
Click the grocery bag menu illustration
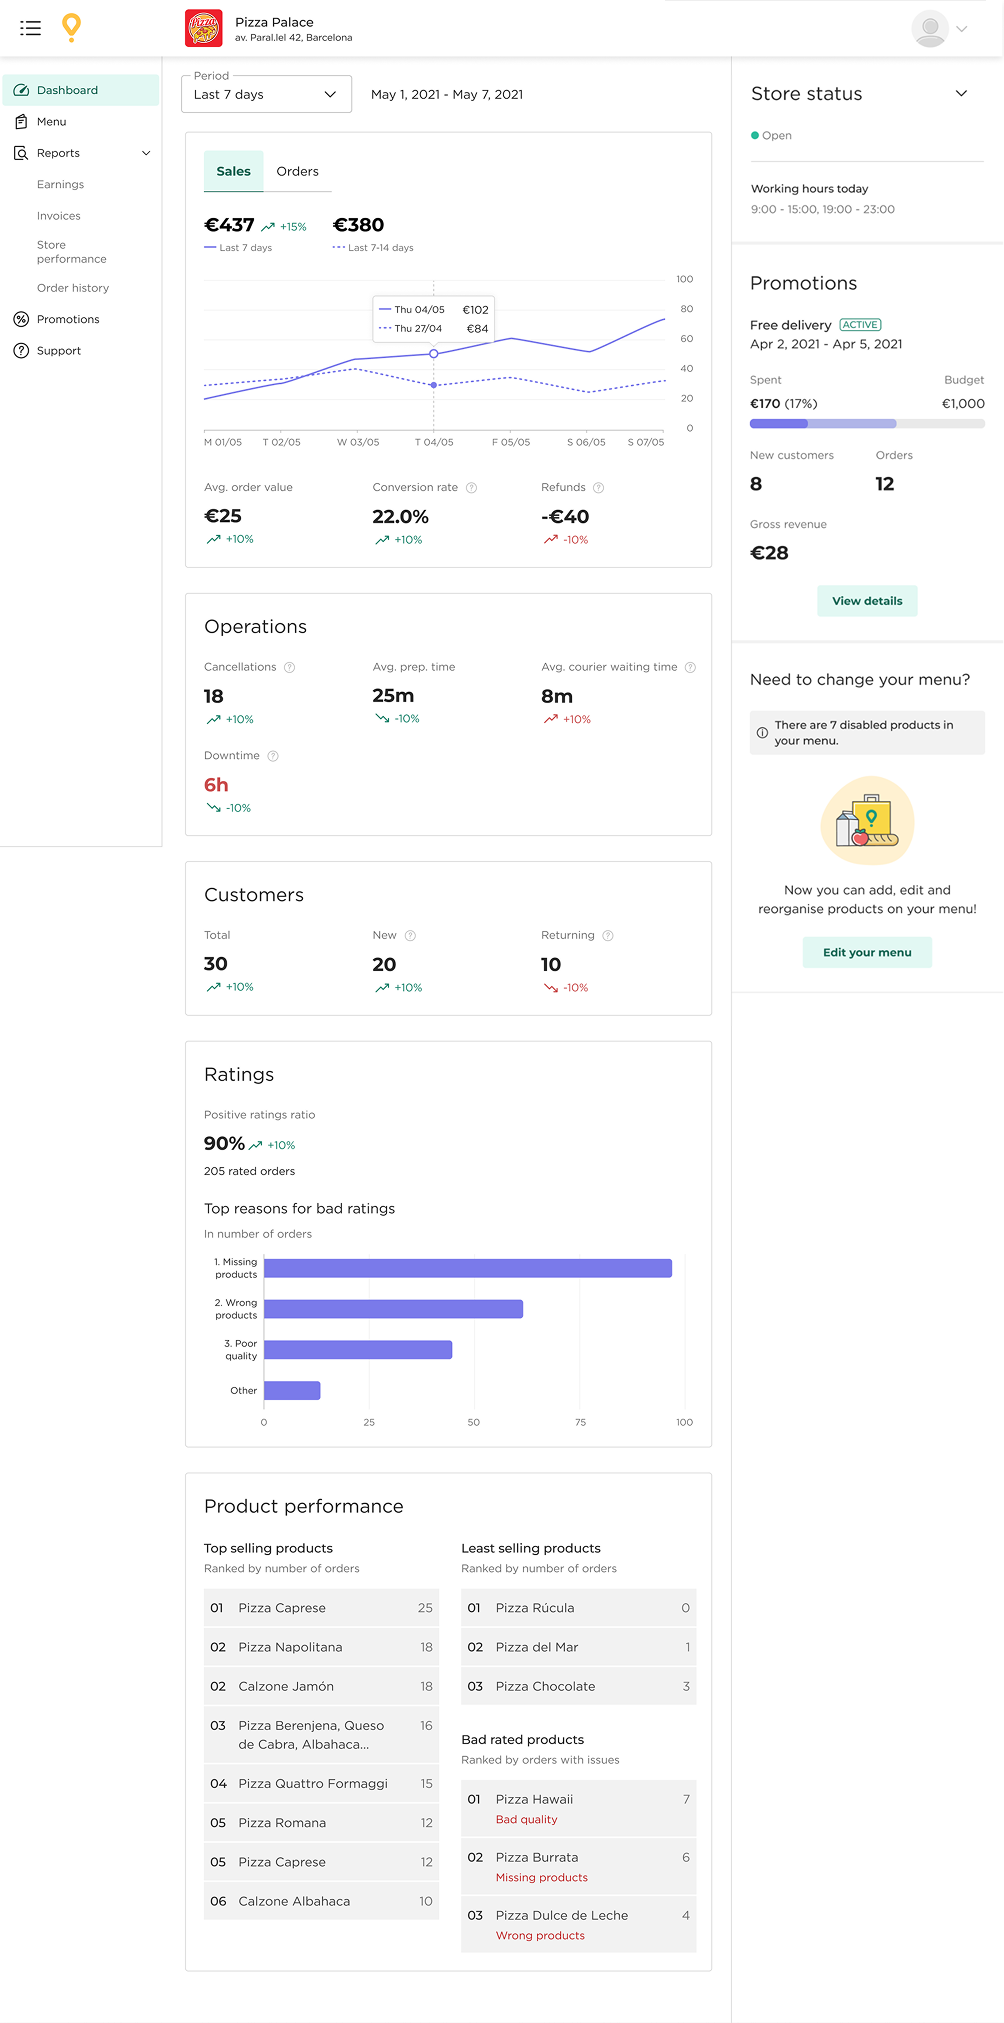[867, 822]
